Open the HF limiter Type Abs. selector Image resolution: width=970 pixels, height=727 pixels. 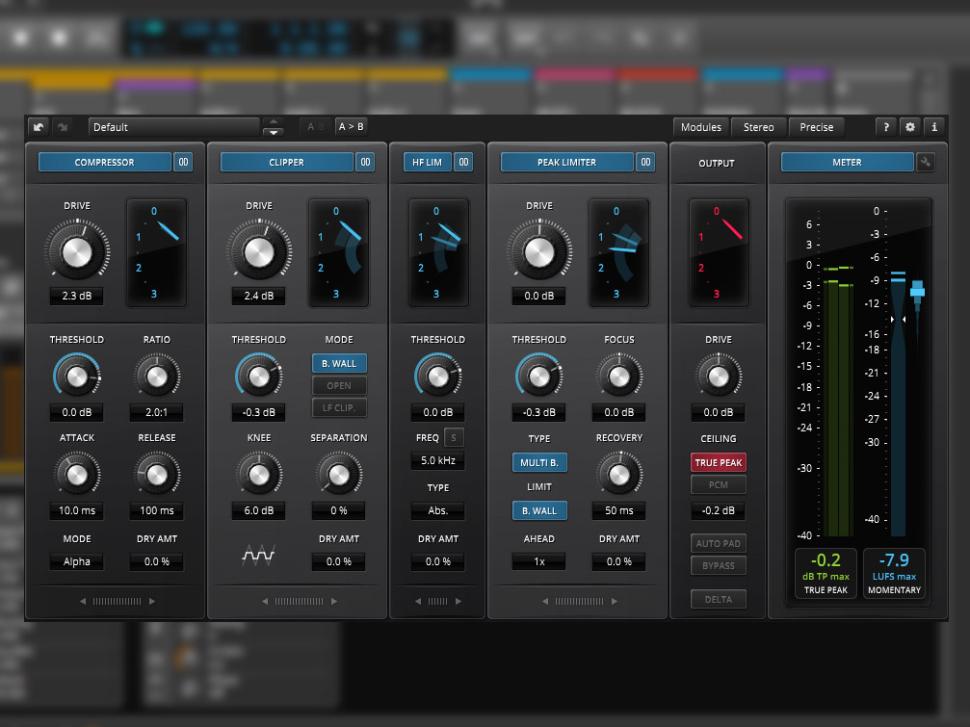point(438,511)
